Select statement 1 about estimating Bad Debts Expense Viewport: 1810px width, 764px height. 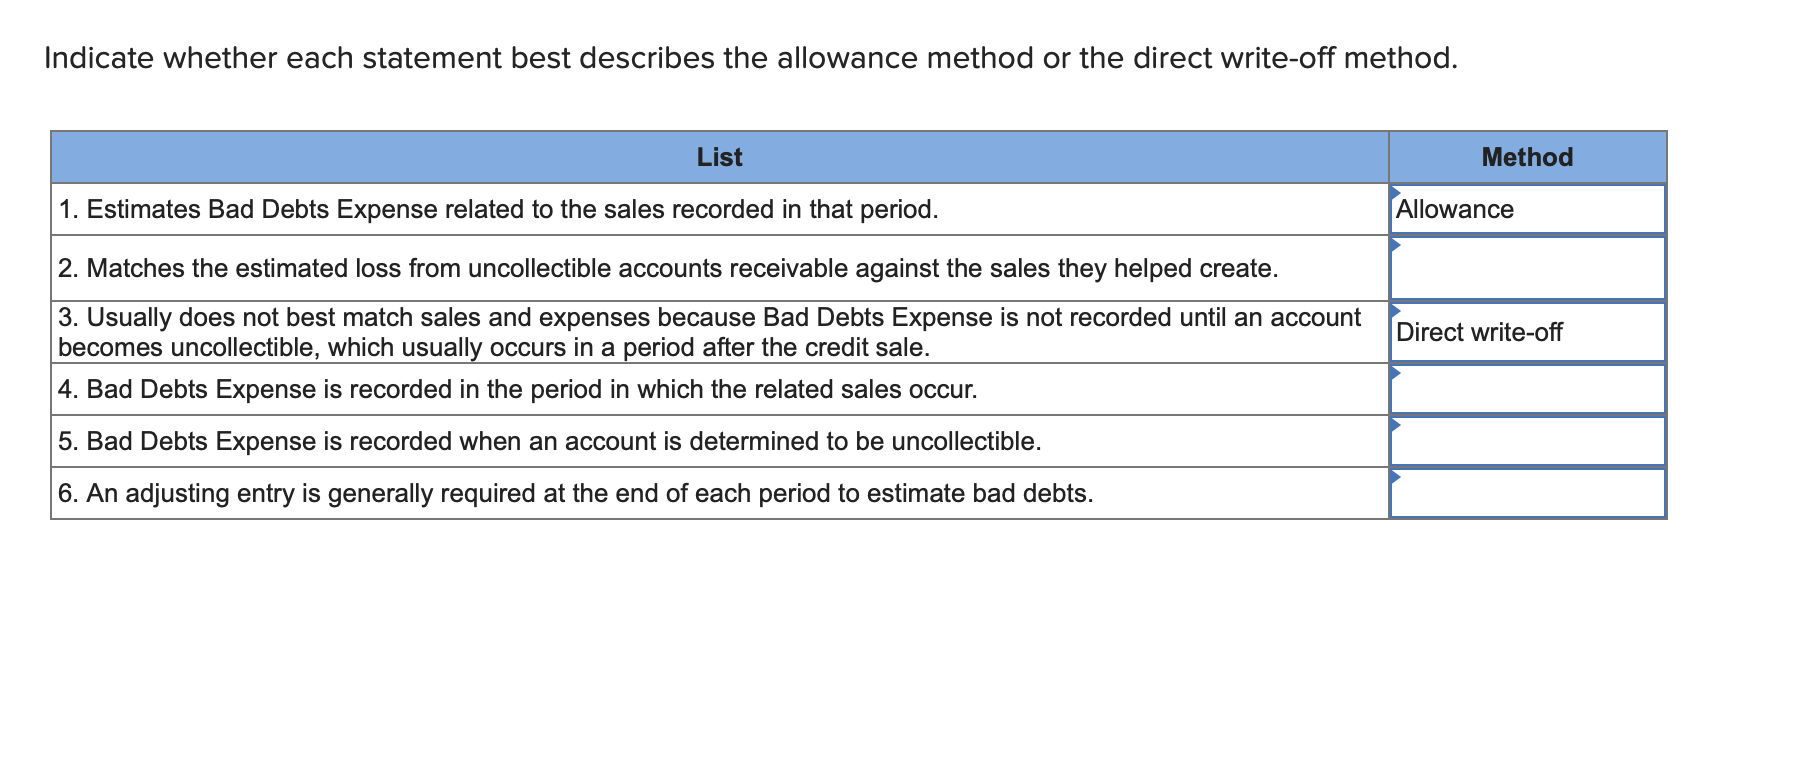498,210
